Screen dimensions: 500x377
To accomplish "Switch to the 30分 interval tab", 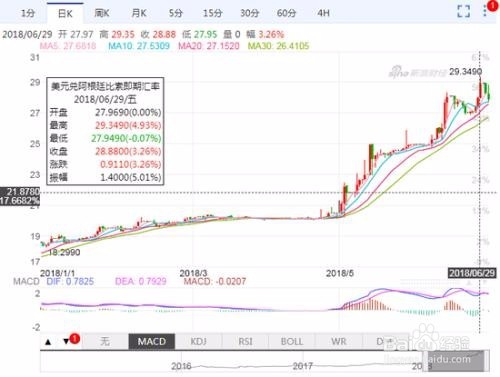I will pyautogui.click(x=250, y=13).
